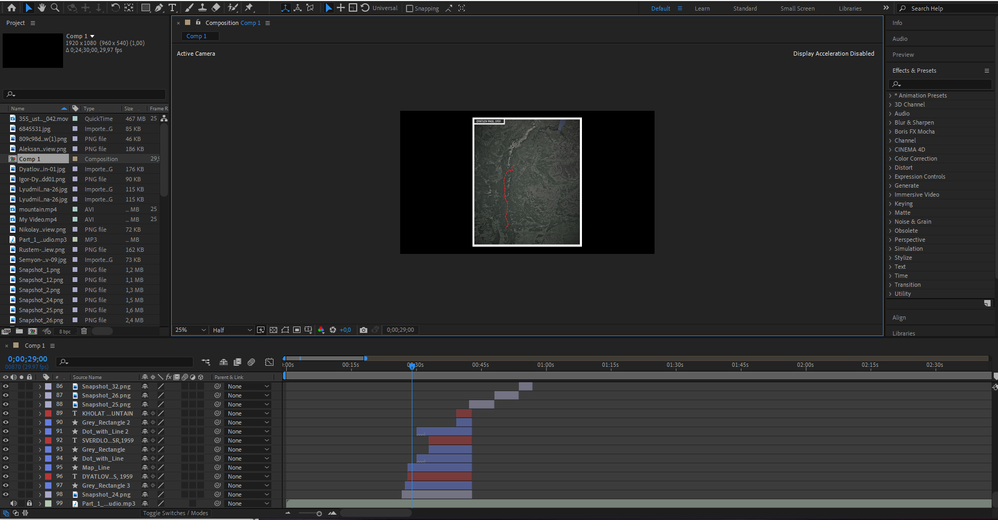998x520 pixels.
Task: Switch to the Learn workspace
Action: point(702,8)
